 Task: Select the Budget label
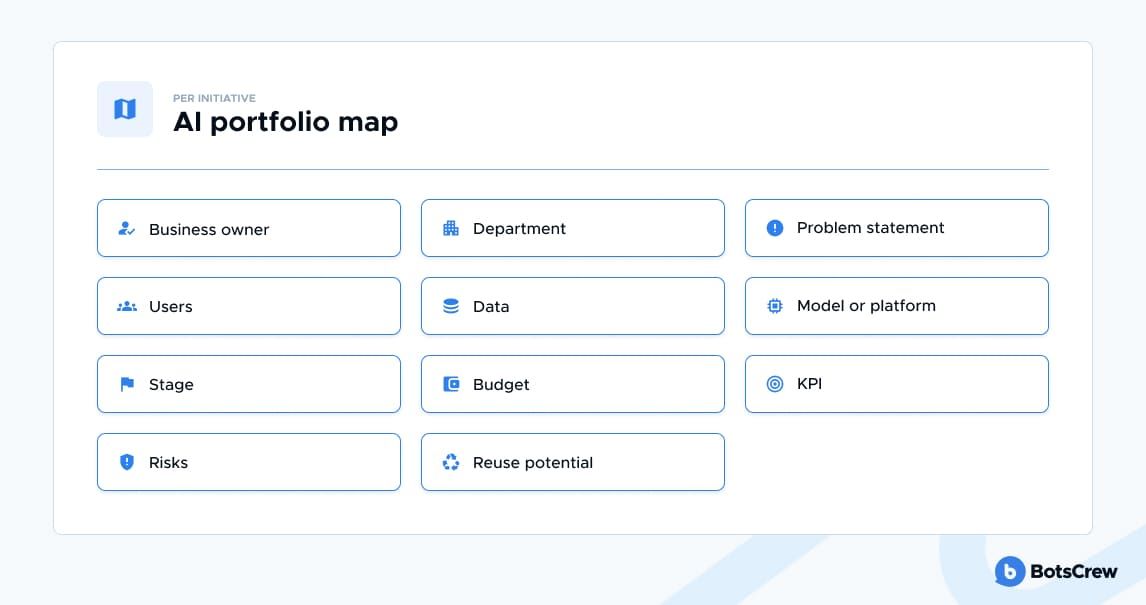pyautogui.click(x=501, y=385)
